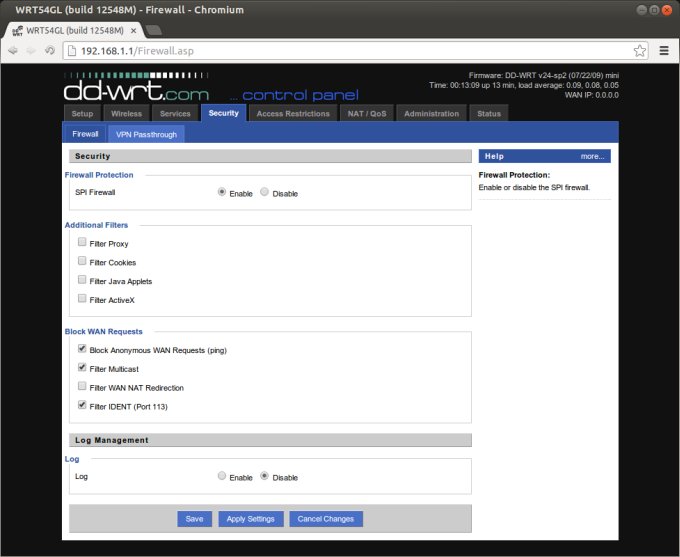Close the WRT54GL browser tab
Screen dimensions: 680x557
134,31
